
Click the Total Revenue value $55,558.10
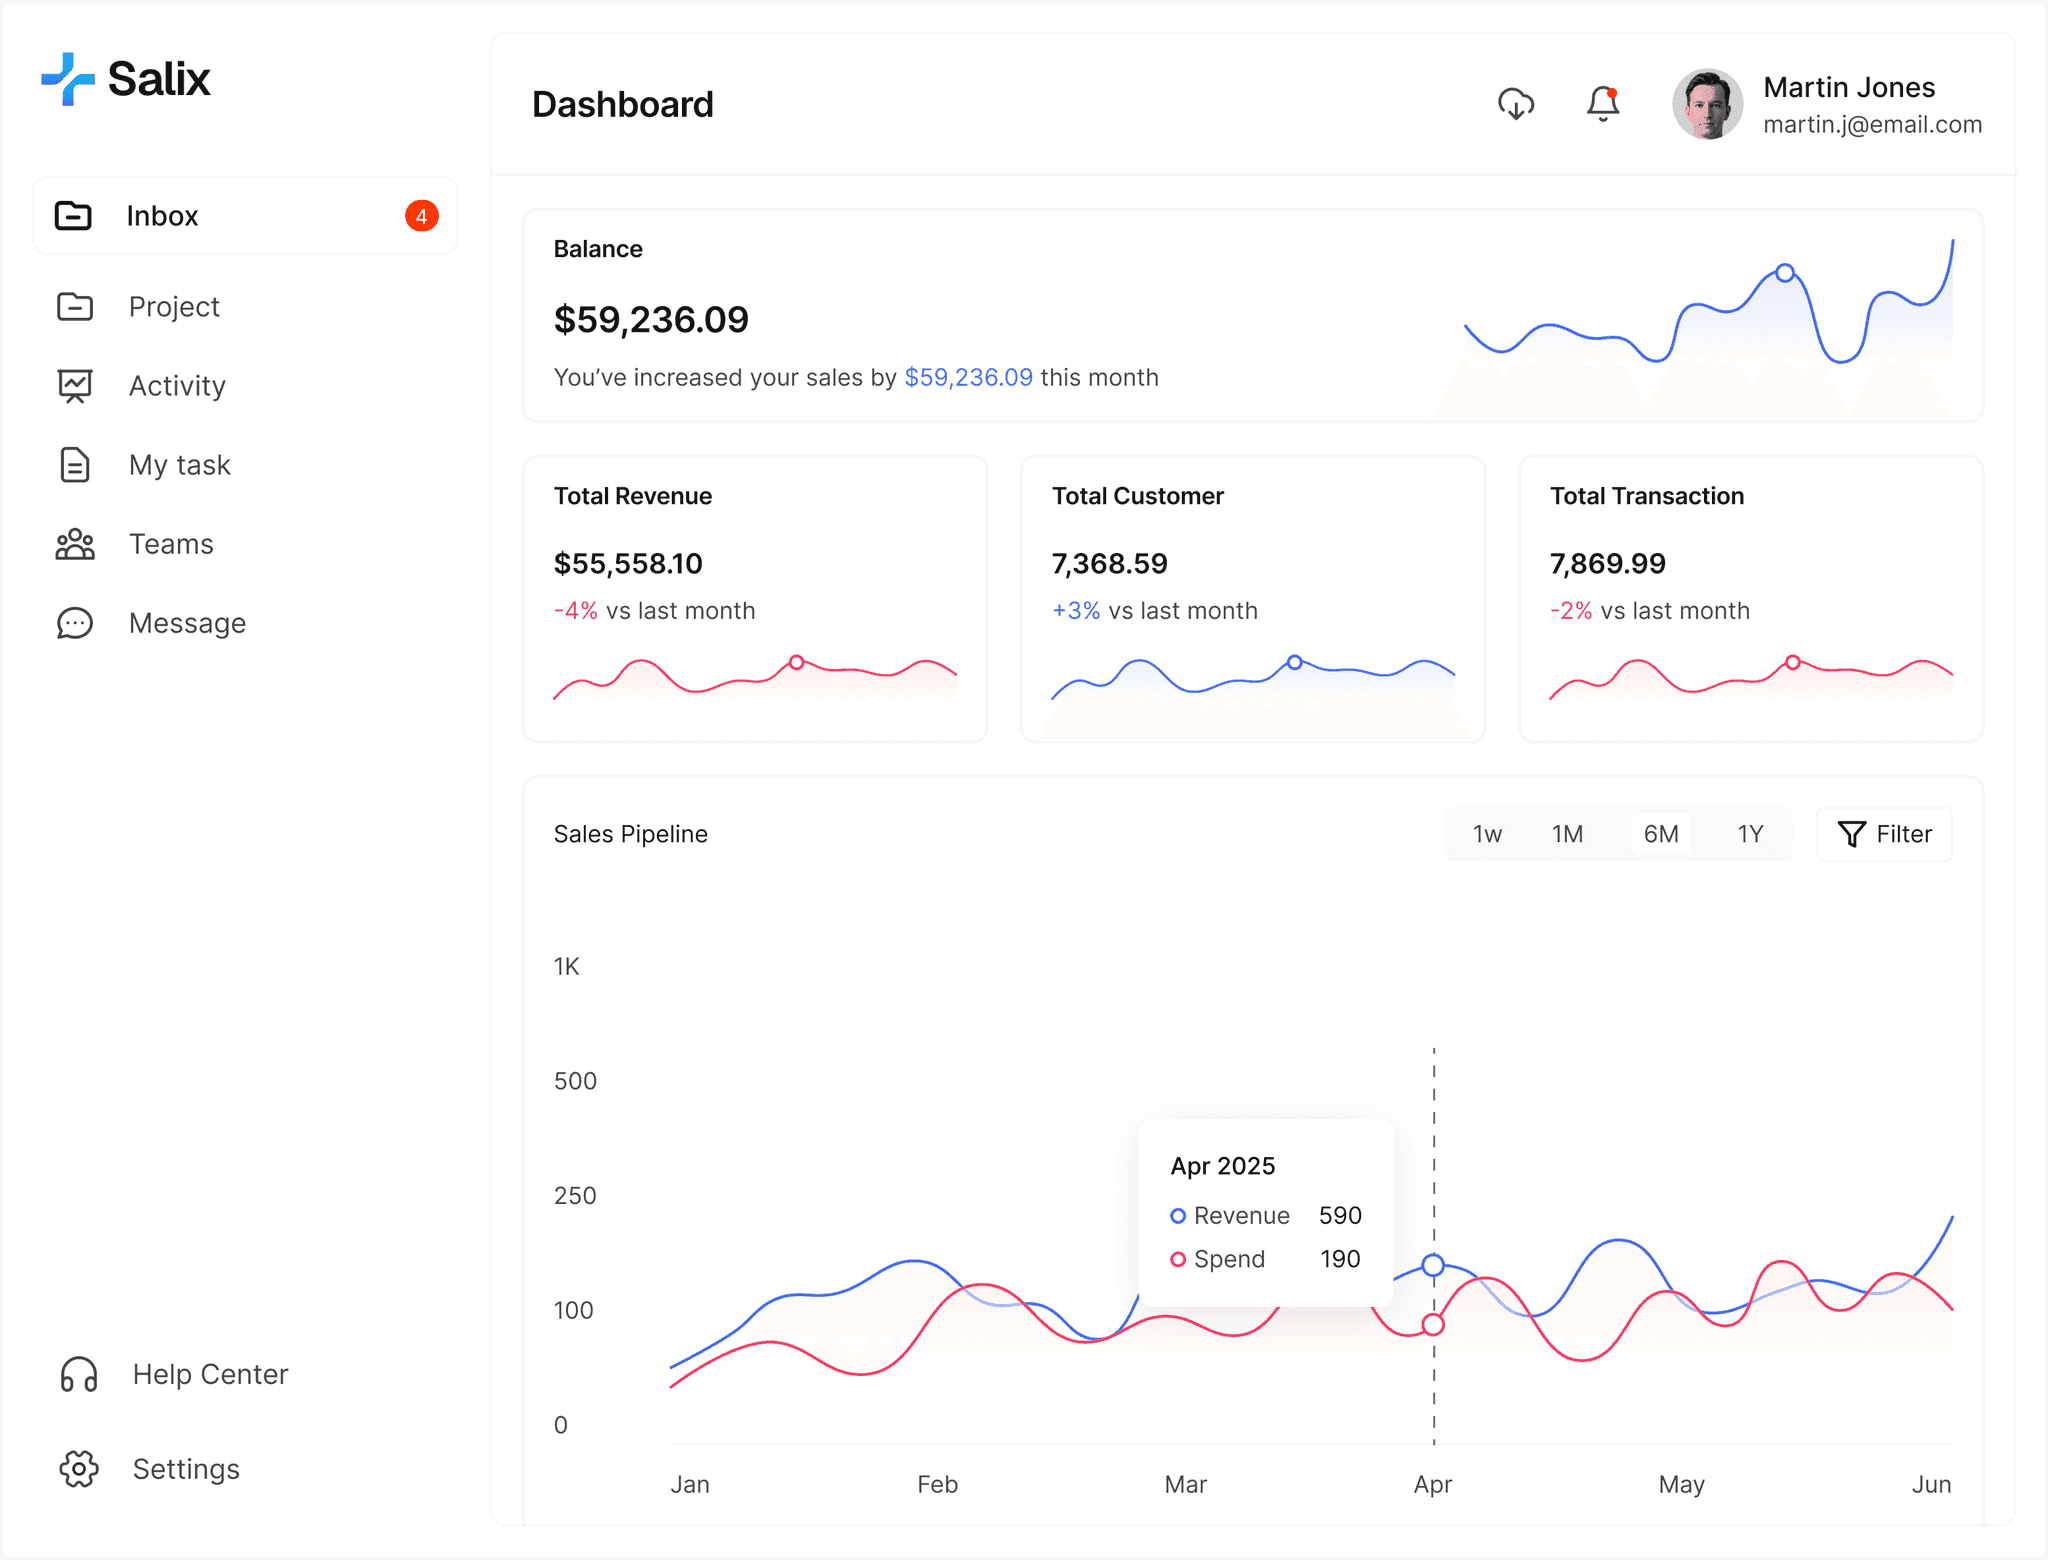628,563
